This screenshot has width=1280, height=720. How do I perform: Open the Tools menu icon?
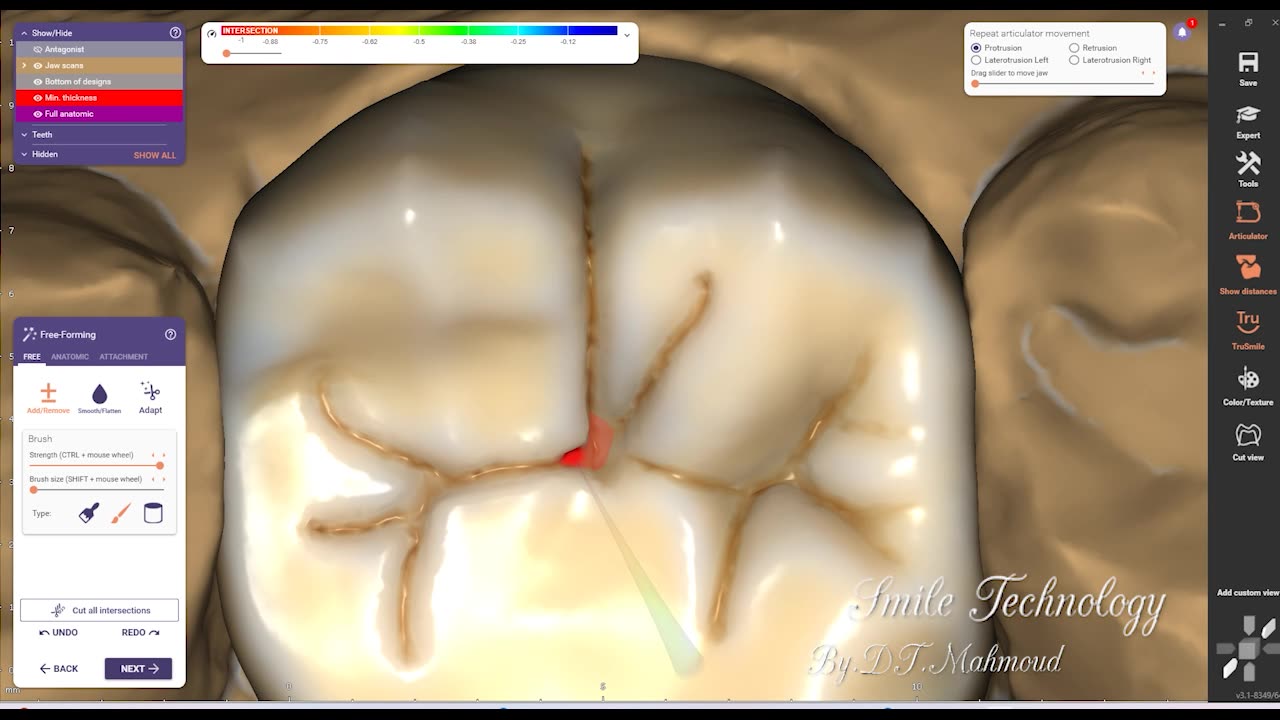pyautogui.click(x=1248, y=163)
